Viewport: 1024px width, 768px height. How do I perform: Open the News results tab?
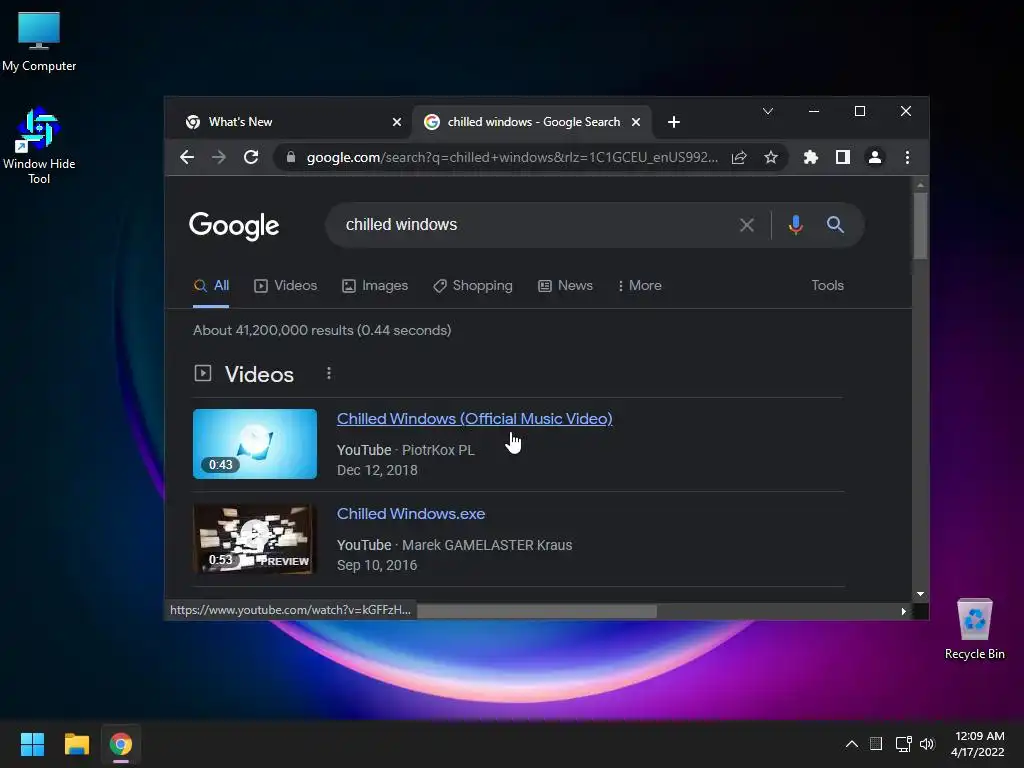(565, 285)
